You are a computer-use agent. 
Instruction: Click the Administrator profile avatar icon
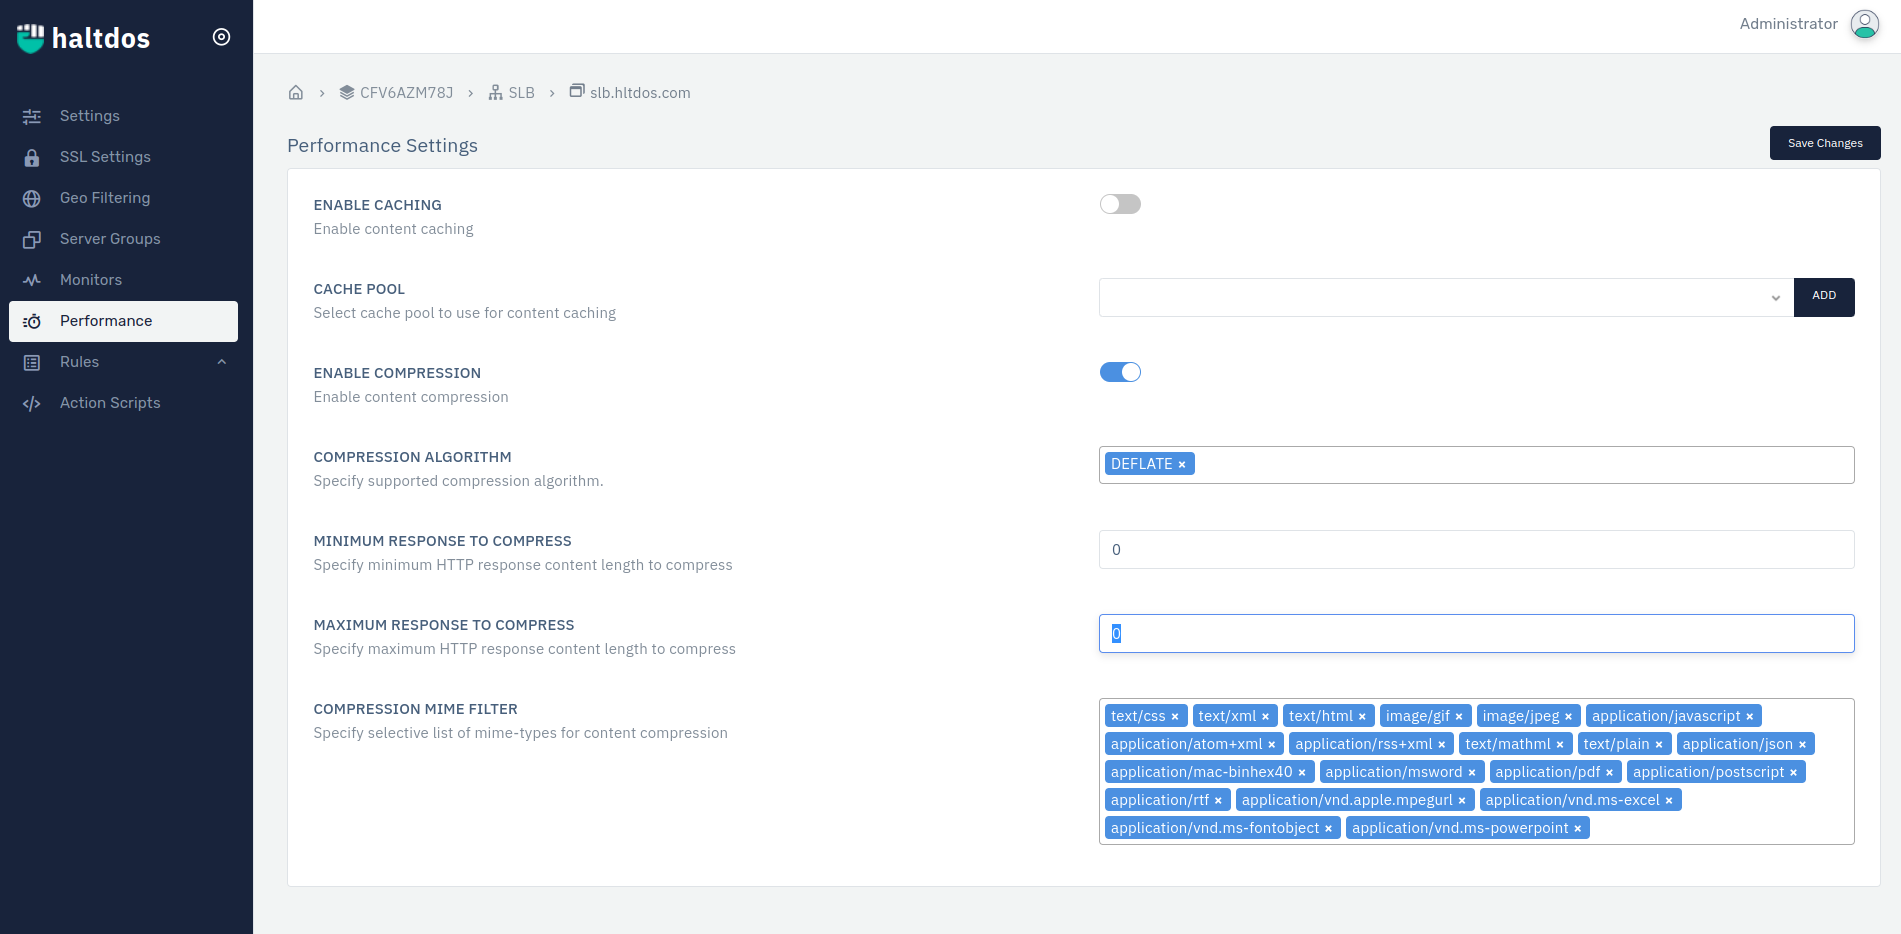(1864, 24)
